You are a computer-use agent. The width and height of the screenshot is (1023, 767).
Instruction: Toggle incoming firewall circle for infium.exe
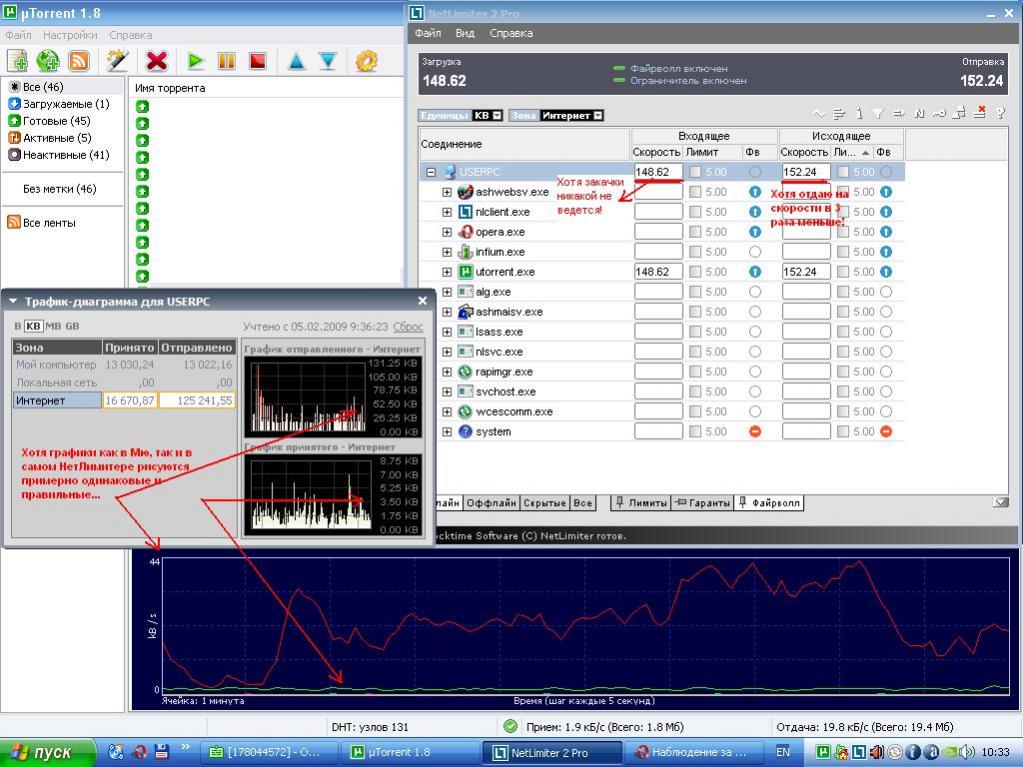pos(755,252)
